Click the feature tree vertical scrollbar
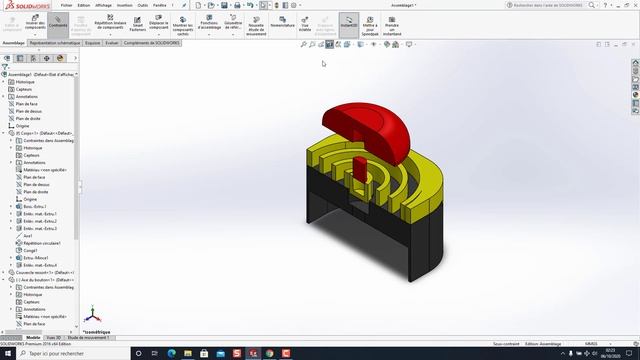Viewport: 640px width, 360px height. pos(76,158)
